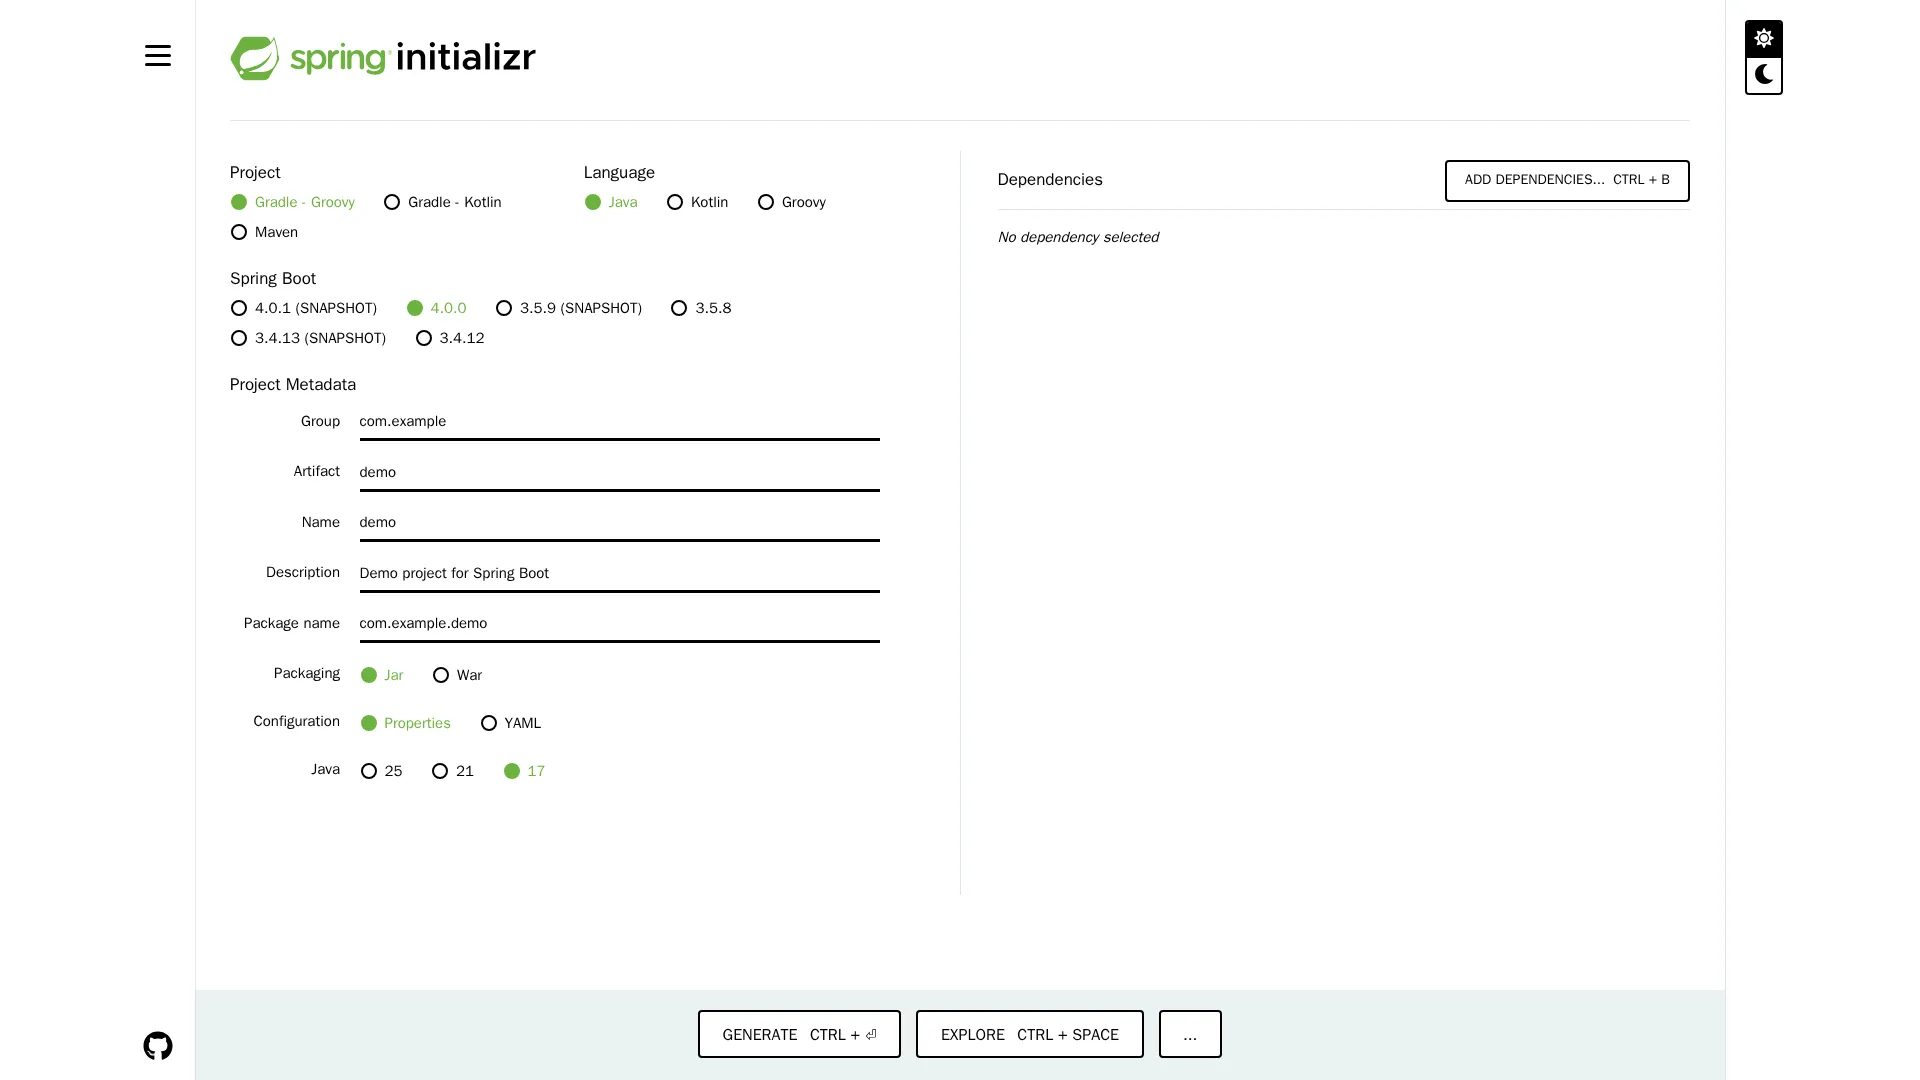The image size is (1920, 1080).
Task: Click the Description input field
Action: click(618, 573)
